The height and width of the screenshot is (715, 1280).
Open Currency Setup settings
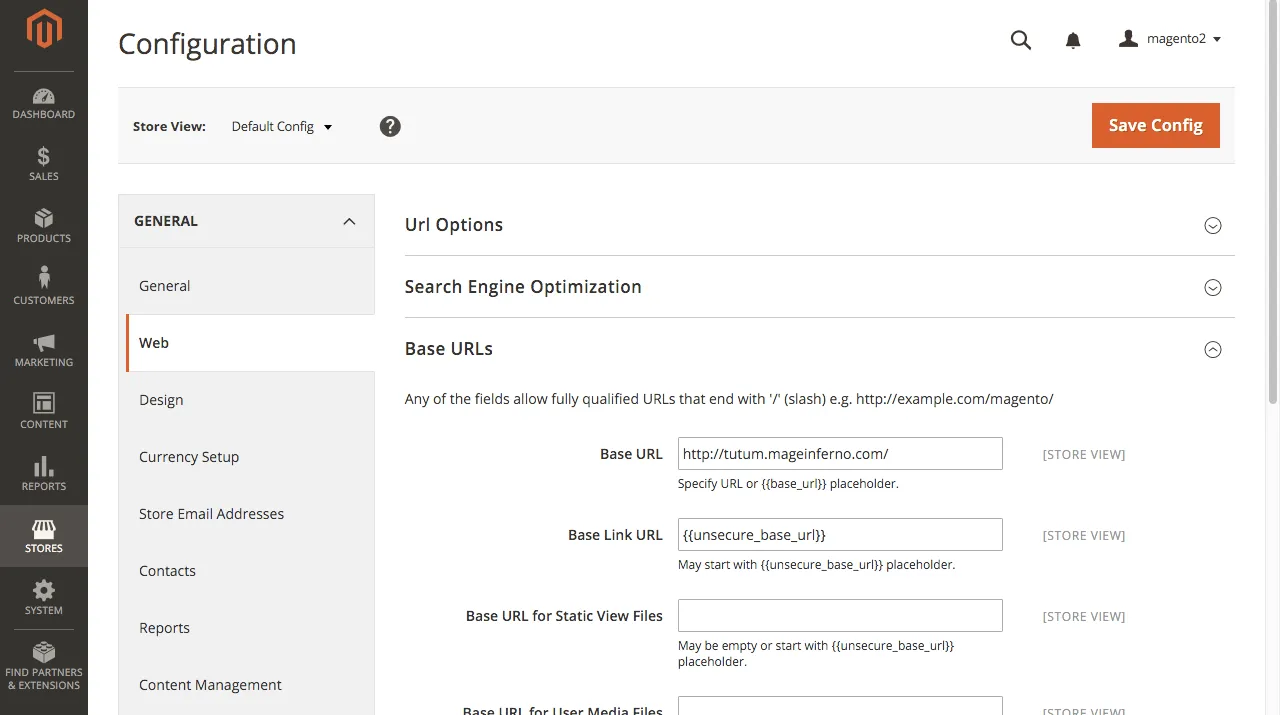click(x=189, y=457)
